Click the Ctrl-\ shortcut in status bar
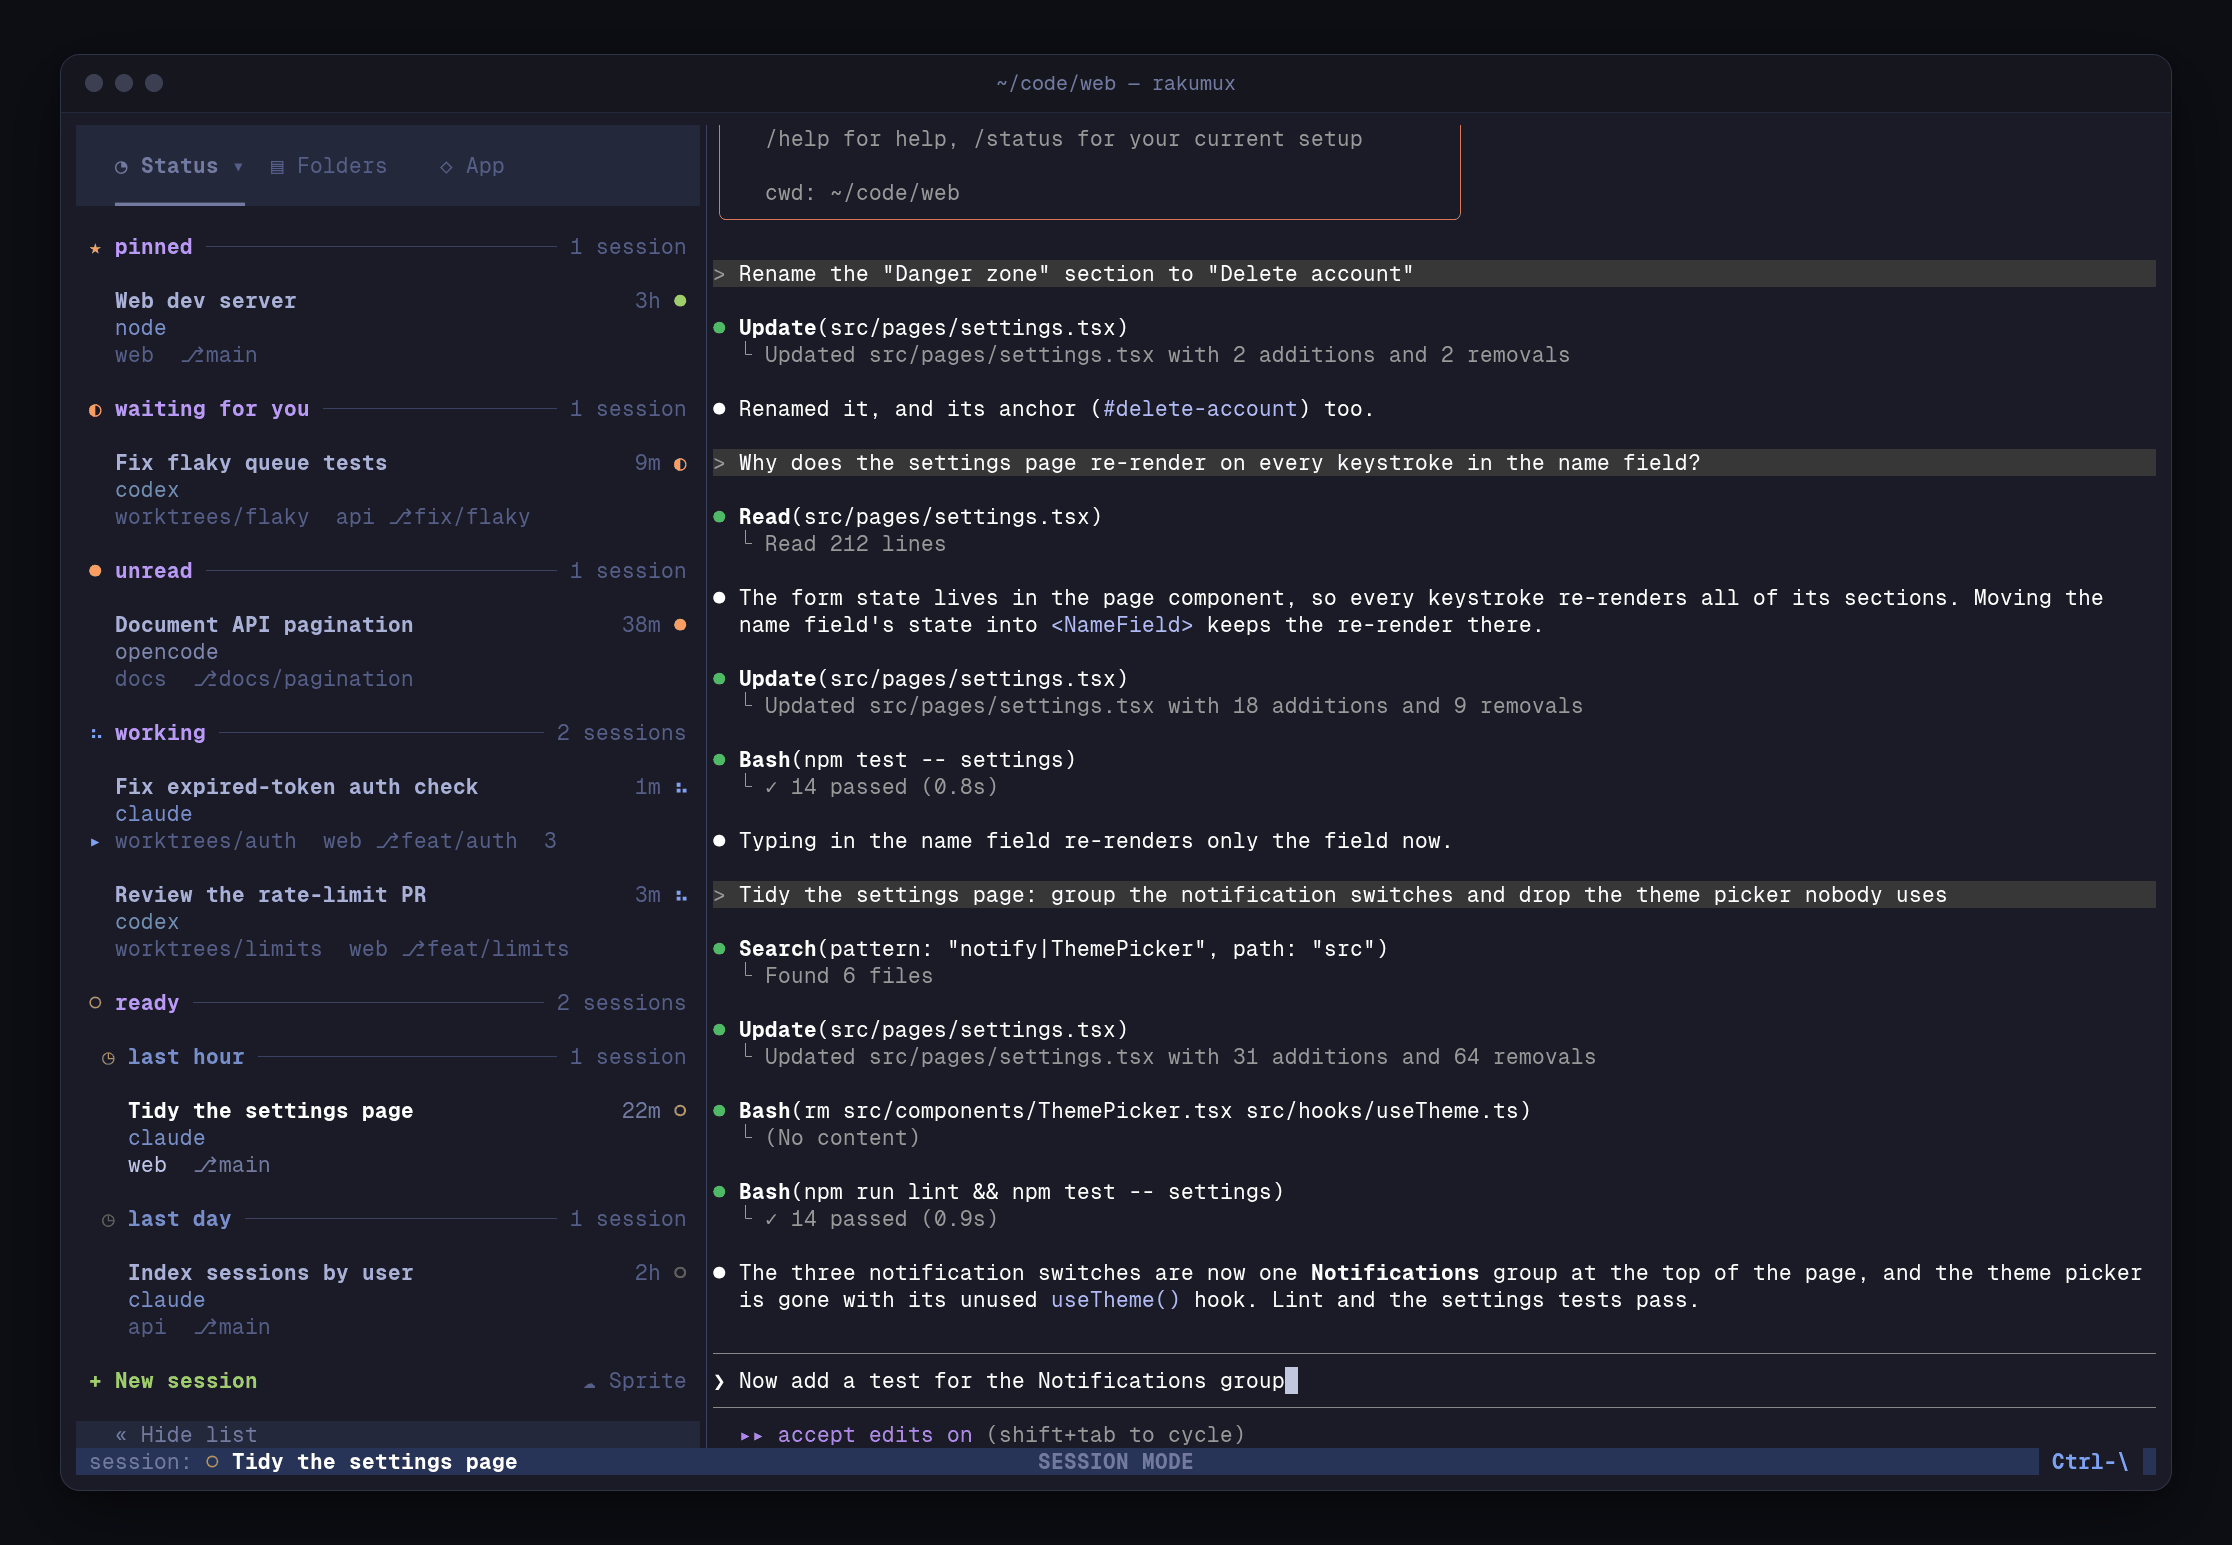The height and width of the screenshot is (1545, 2232). (2090, 1462)
